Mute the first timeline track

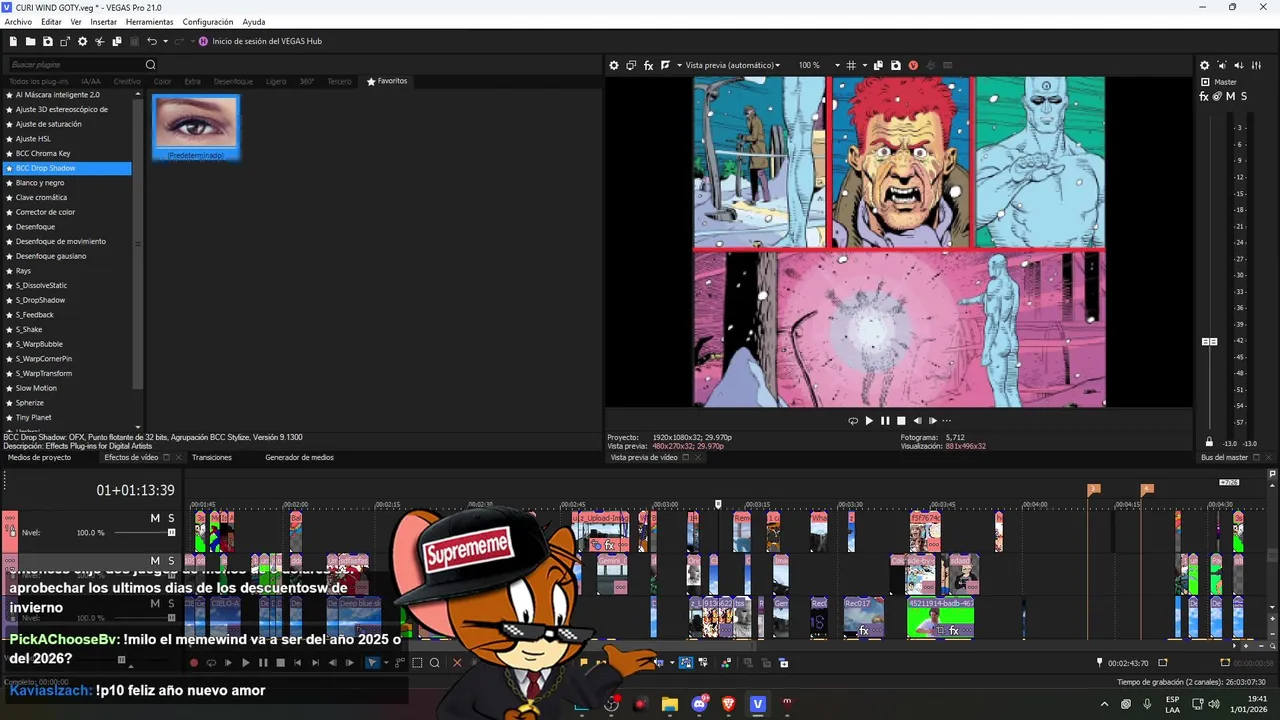point(155,518)
